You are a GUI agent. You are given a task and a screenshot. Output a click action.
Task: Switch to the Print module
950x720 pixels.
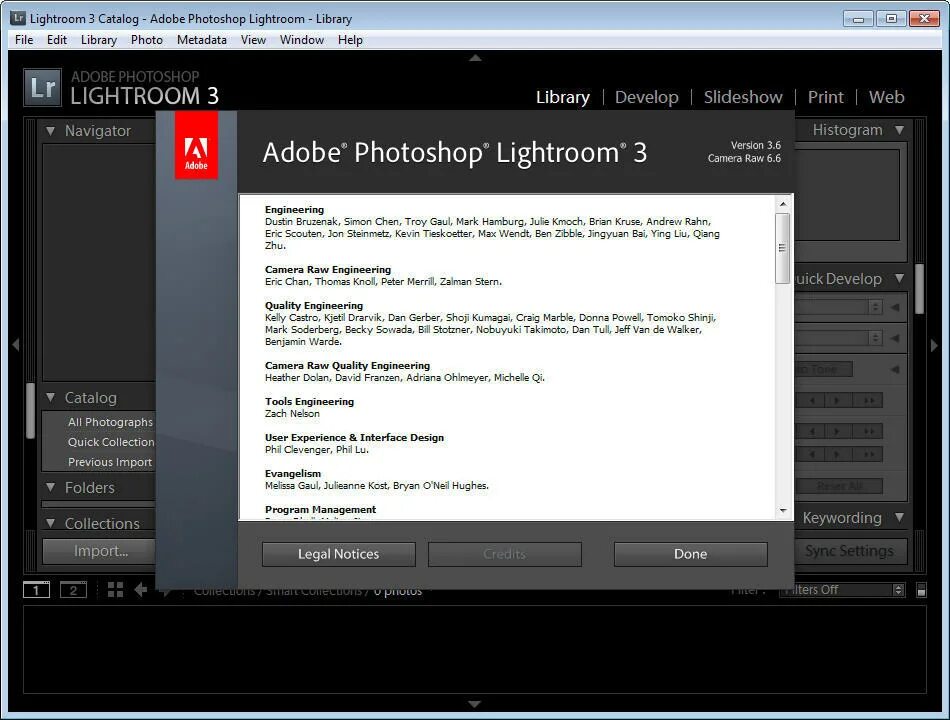[x=825, y=97]
